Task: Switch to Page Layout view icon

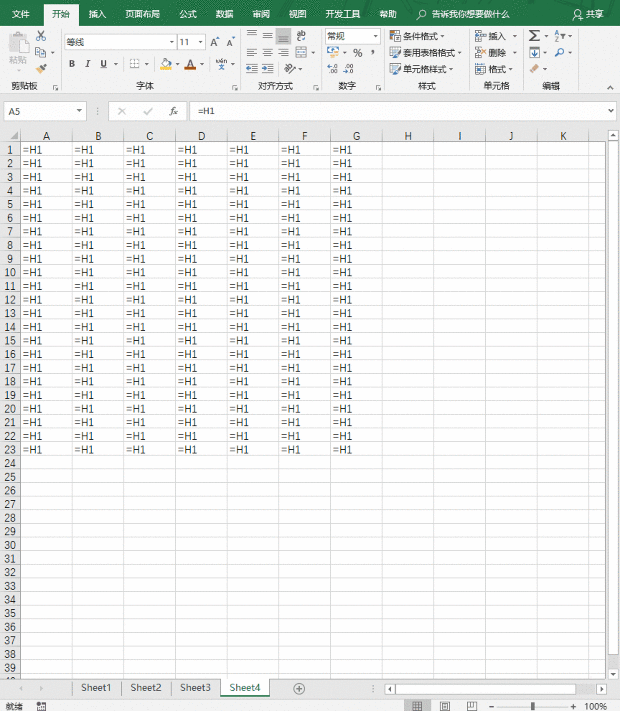Action: tap(445, 706)
